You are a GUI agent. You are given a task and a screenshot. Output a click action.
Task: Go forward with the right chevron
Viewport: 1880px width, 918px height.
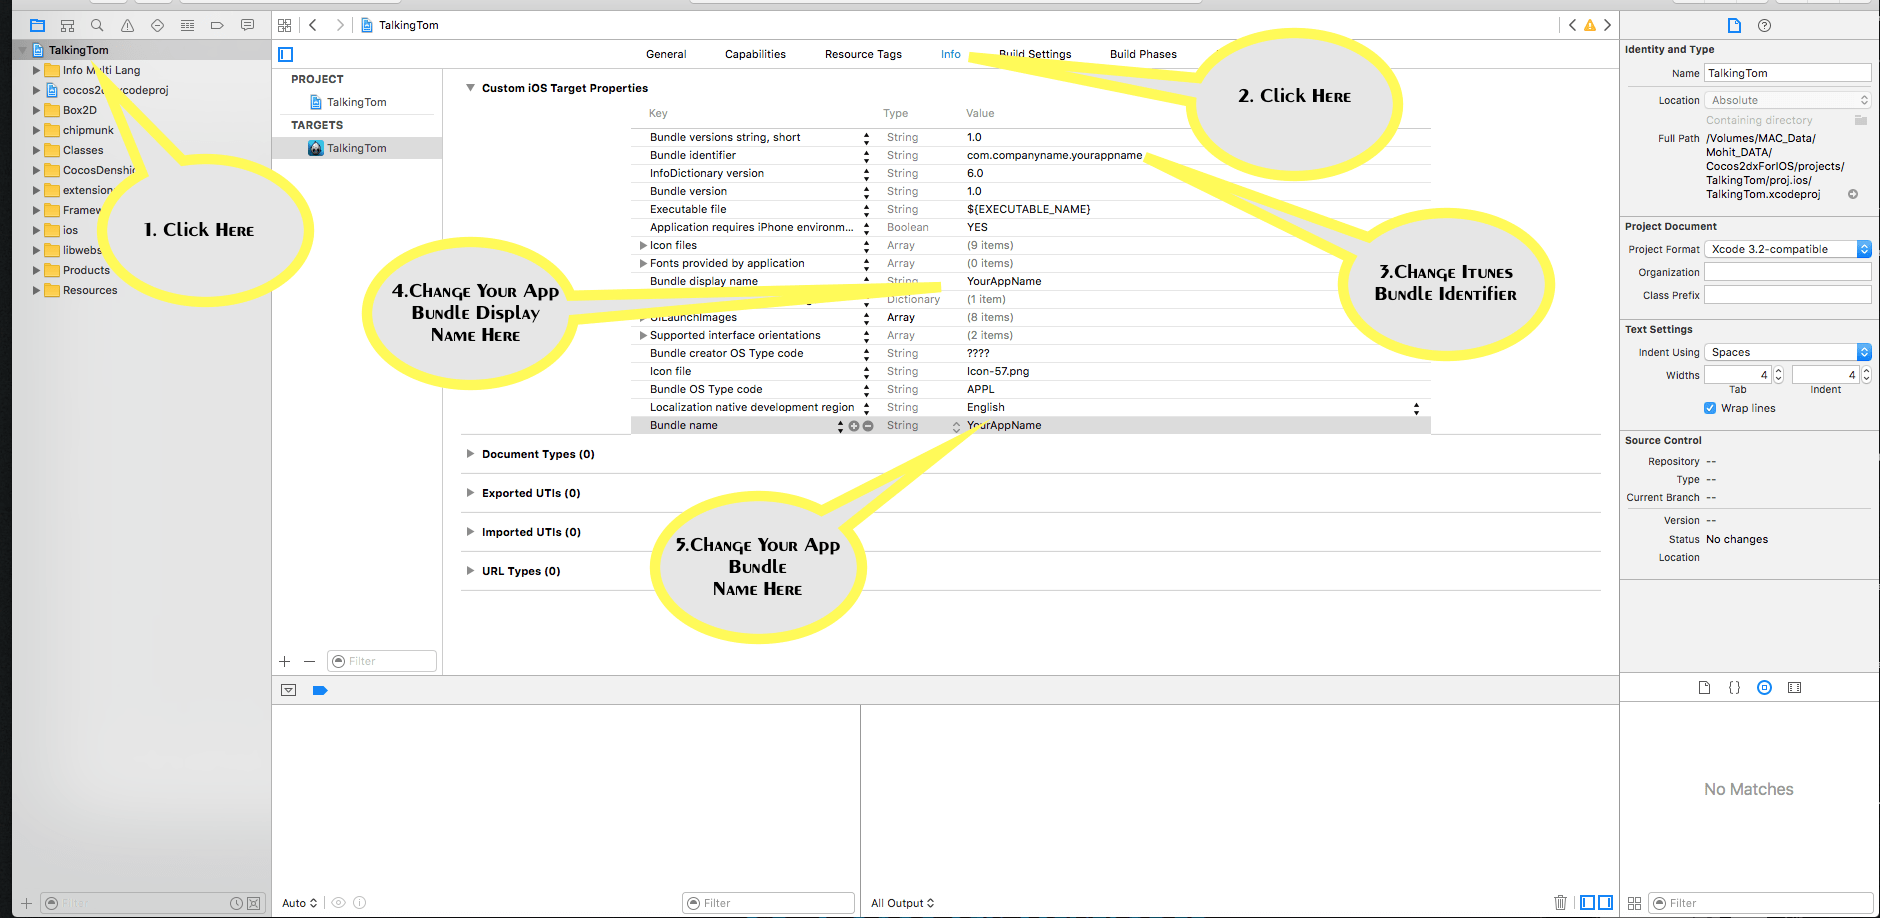click(x=340, y=25)
